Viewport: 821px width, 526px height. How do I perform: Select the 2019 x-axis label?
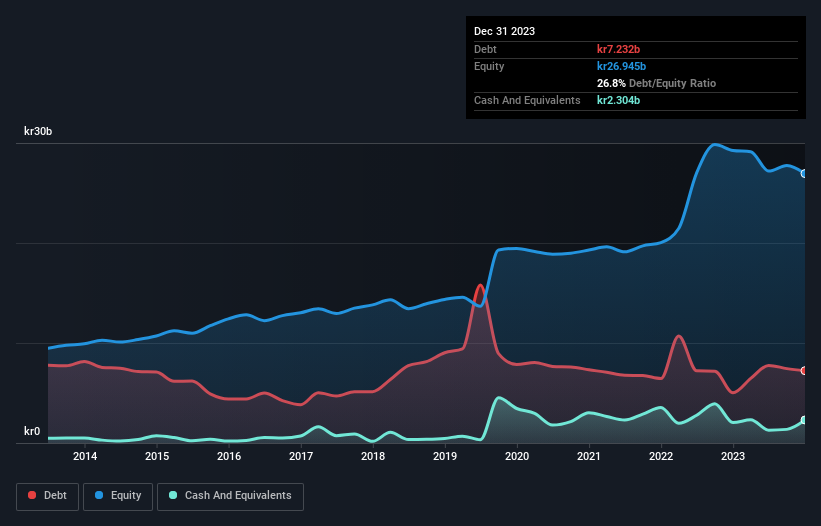(445, 456)
